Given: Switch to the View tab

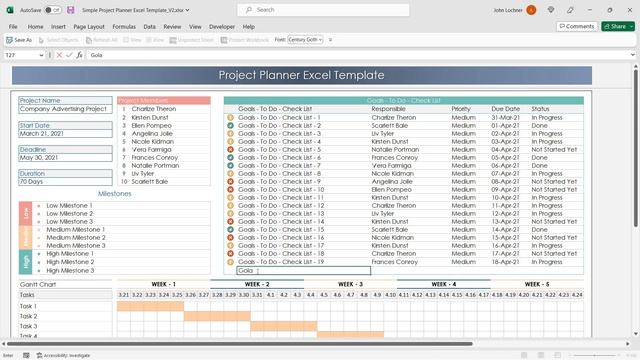Looking at the screenshot, I should [195, 27].
